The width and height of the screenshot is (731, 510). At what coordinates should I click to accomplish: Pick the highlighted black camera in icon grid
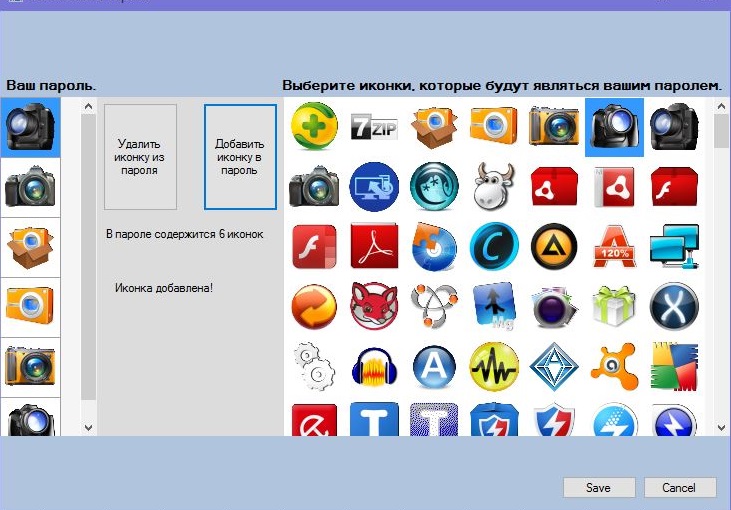614,127
